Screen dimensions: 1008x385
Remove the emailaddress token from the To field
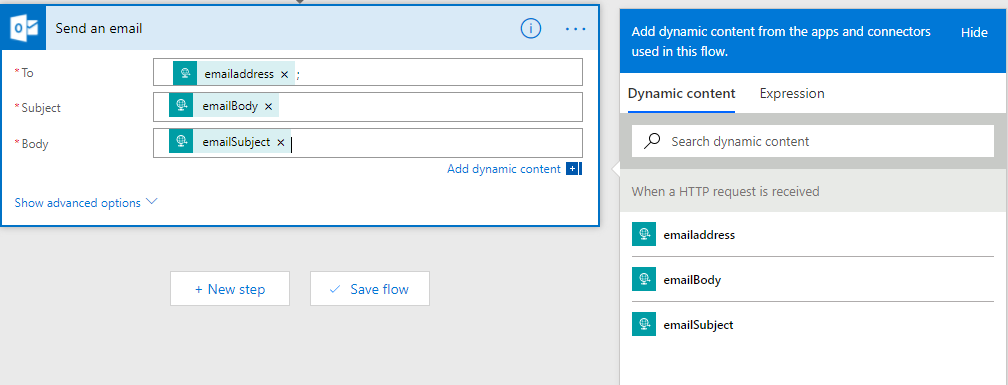tap(284, 75)
